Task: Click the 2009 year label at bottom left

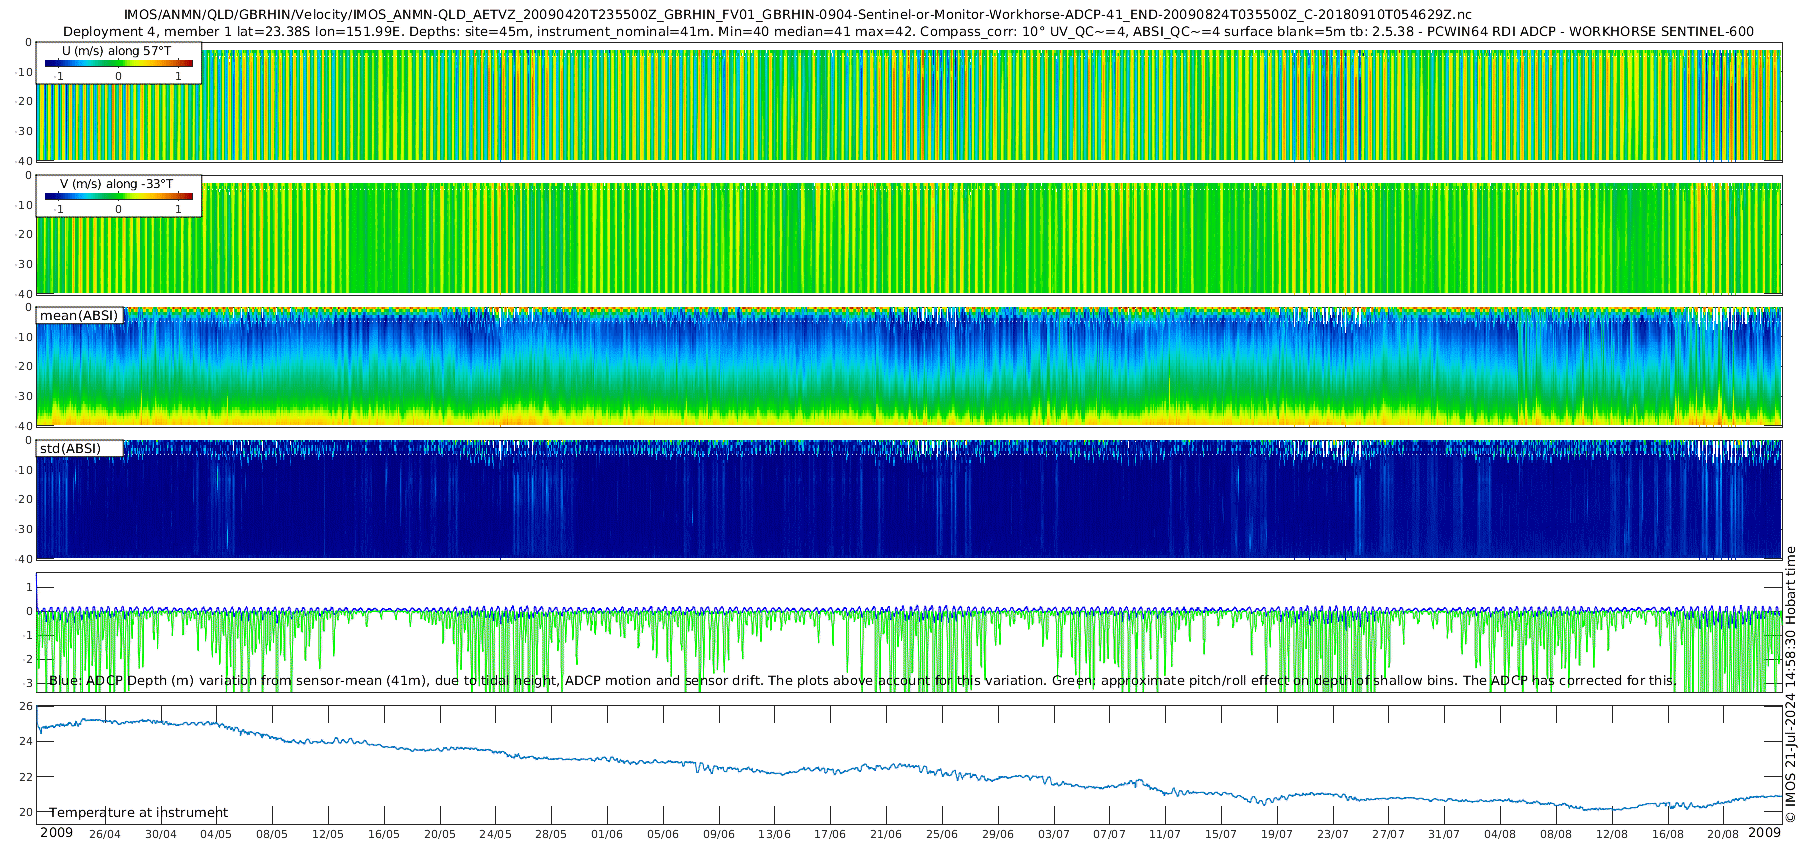Action: 56,833
